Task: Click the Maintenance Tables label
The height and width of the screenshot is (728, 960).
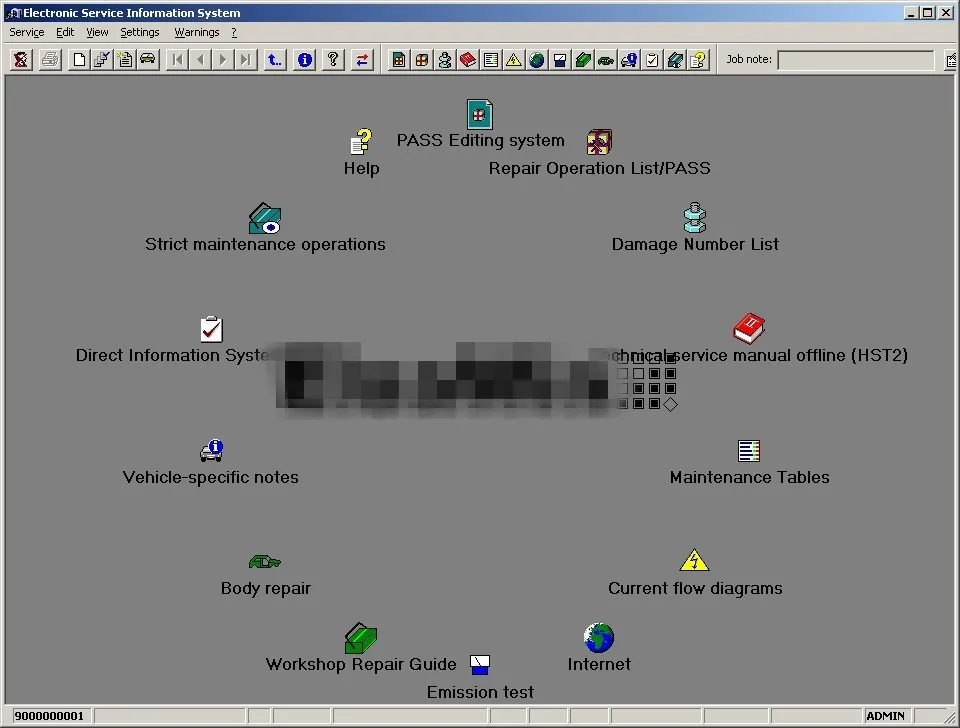Action: point(749,478)
